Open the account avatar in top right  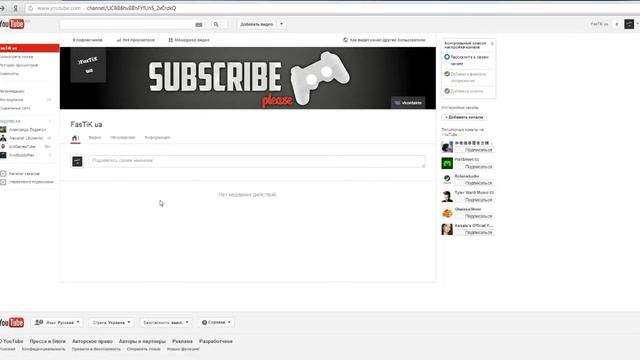[629, 24]
